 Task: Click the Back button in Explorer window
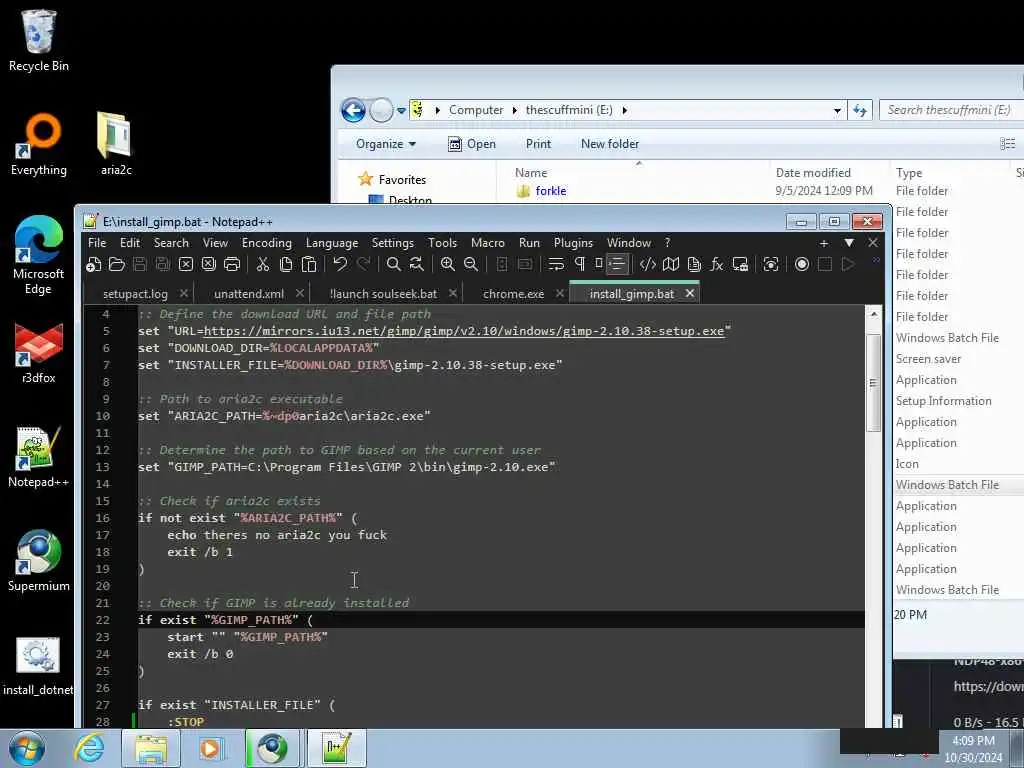[x=353, y=110]
